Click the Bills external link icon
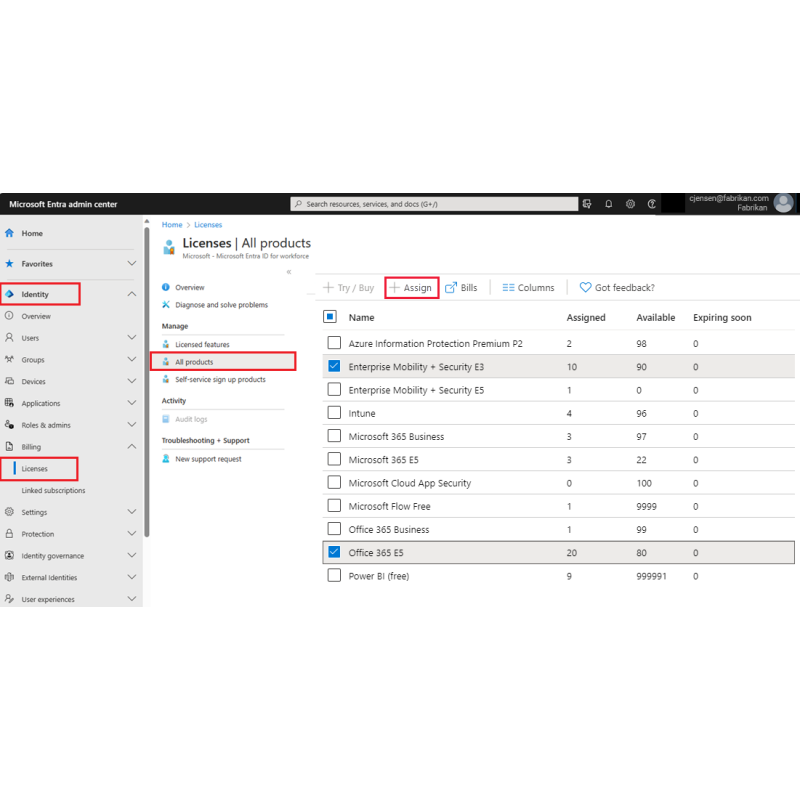The height and width of the screenshot is (800, 800). 451,288
